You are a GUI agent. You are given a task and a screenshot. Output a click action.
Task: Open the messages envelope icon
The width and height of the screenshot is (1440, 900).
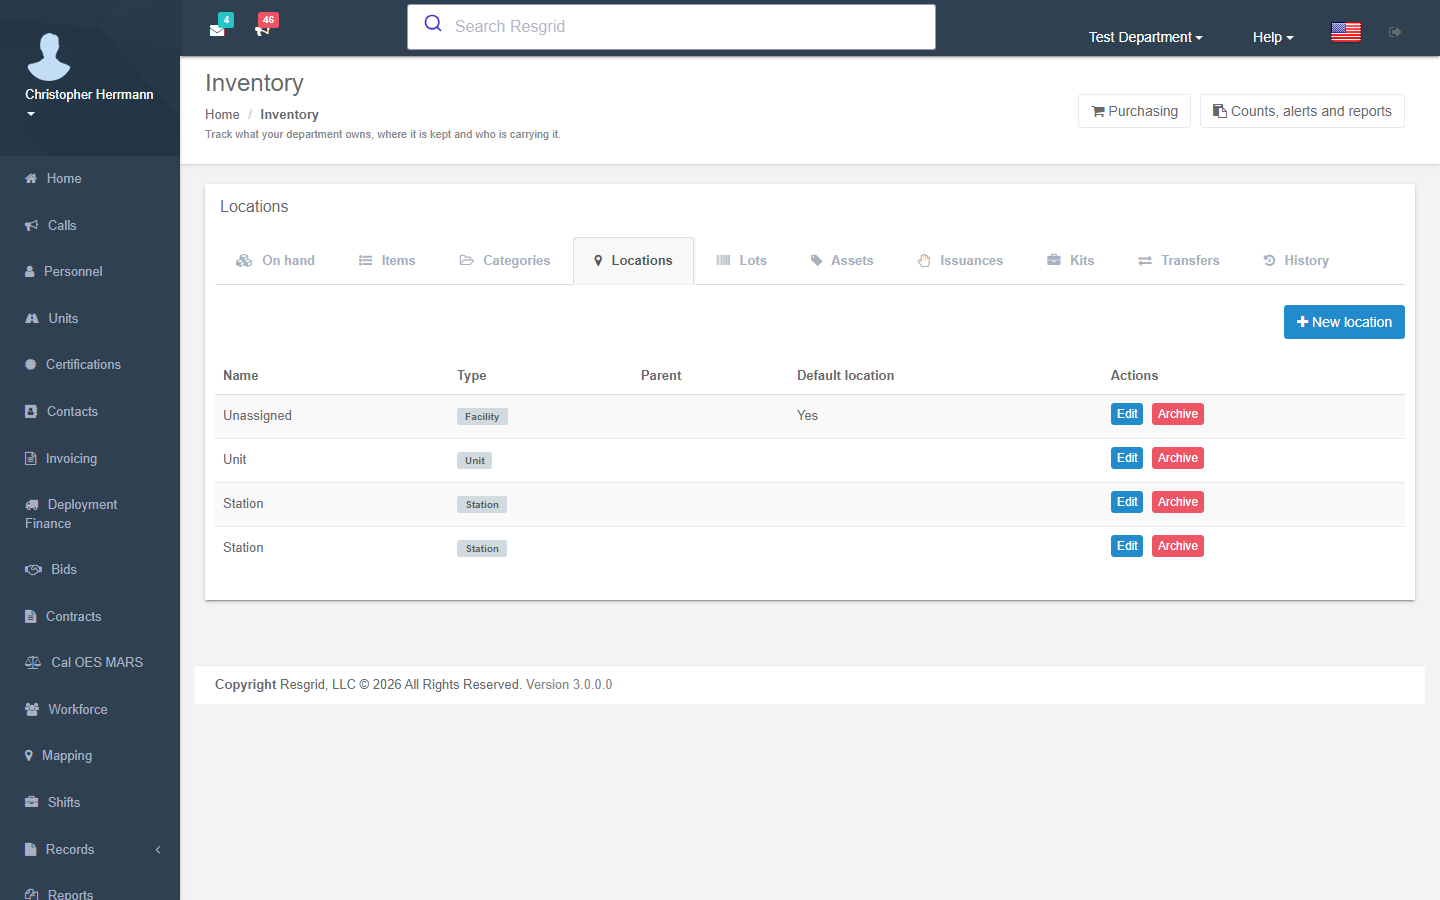[217, 30]
